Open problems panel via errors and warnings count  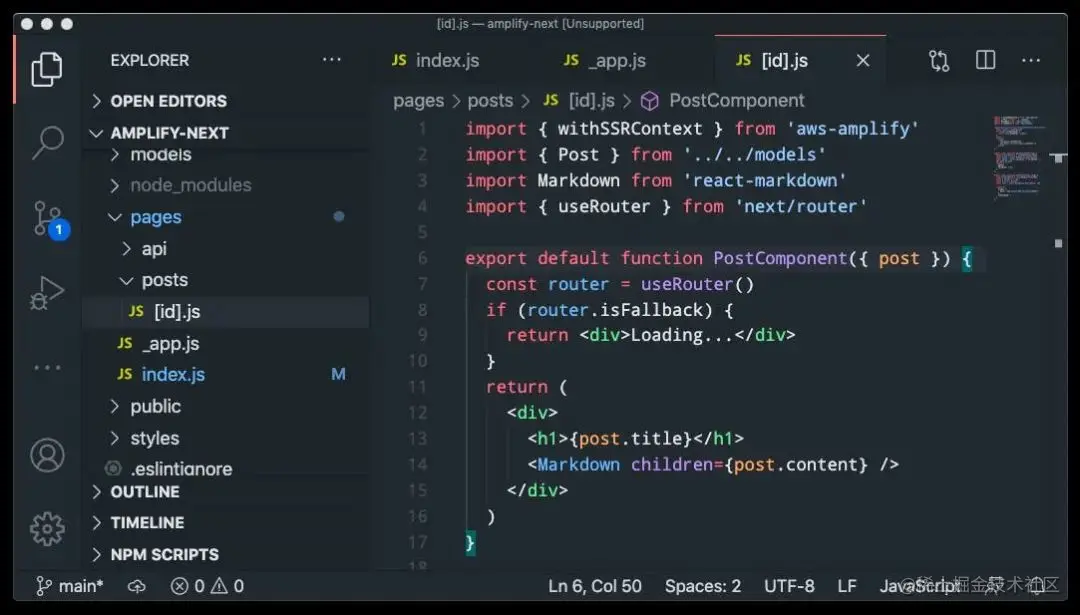[207, 586]
